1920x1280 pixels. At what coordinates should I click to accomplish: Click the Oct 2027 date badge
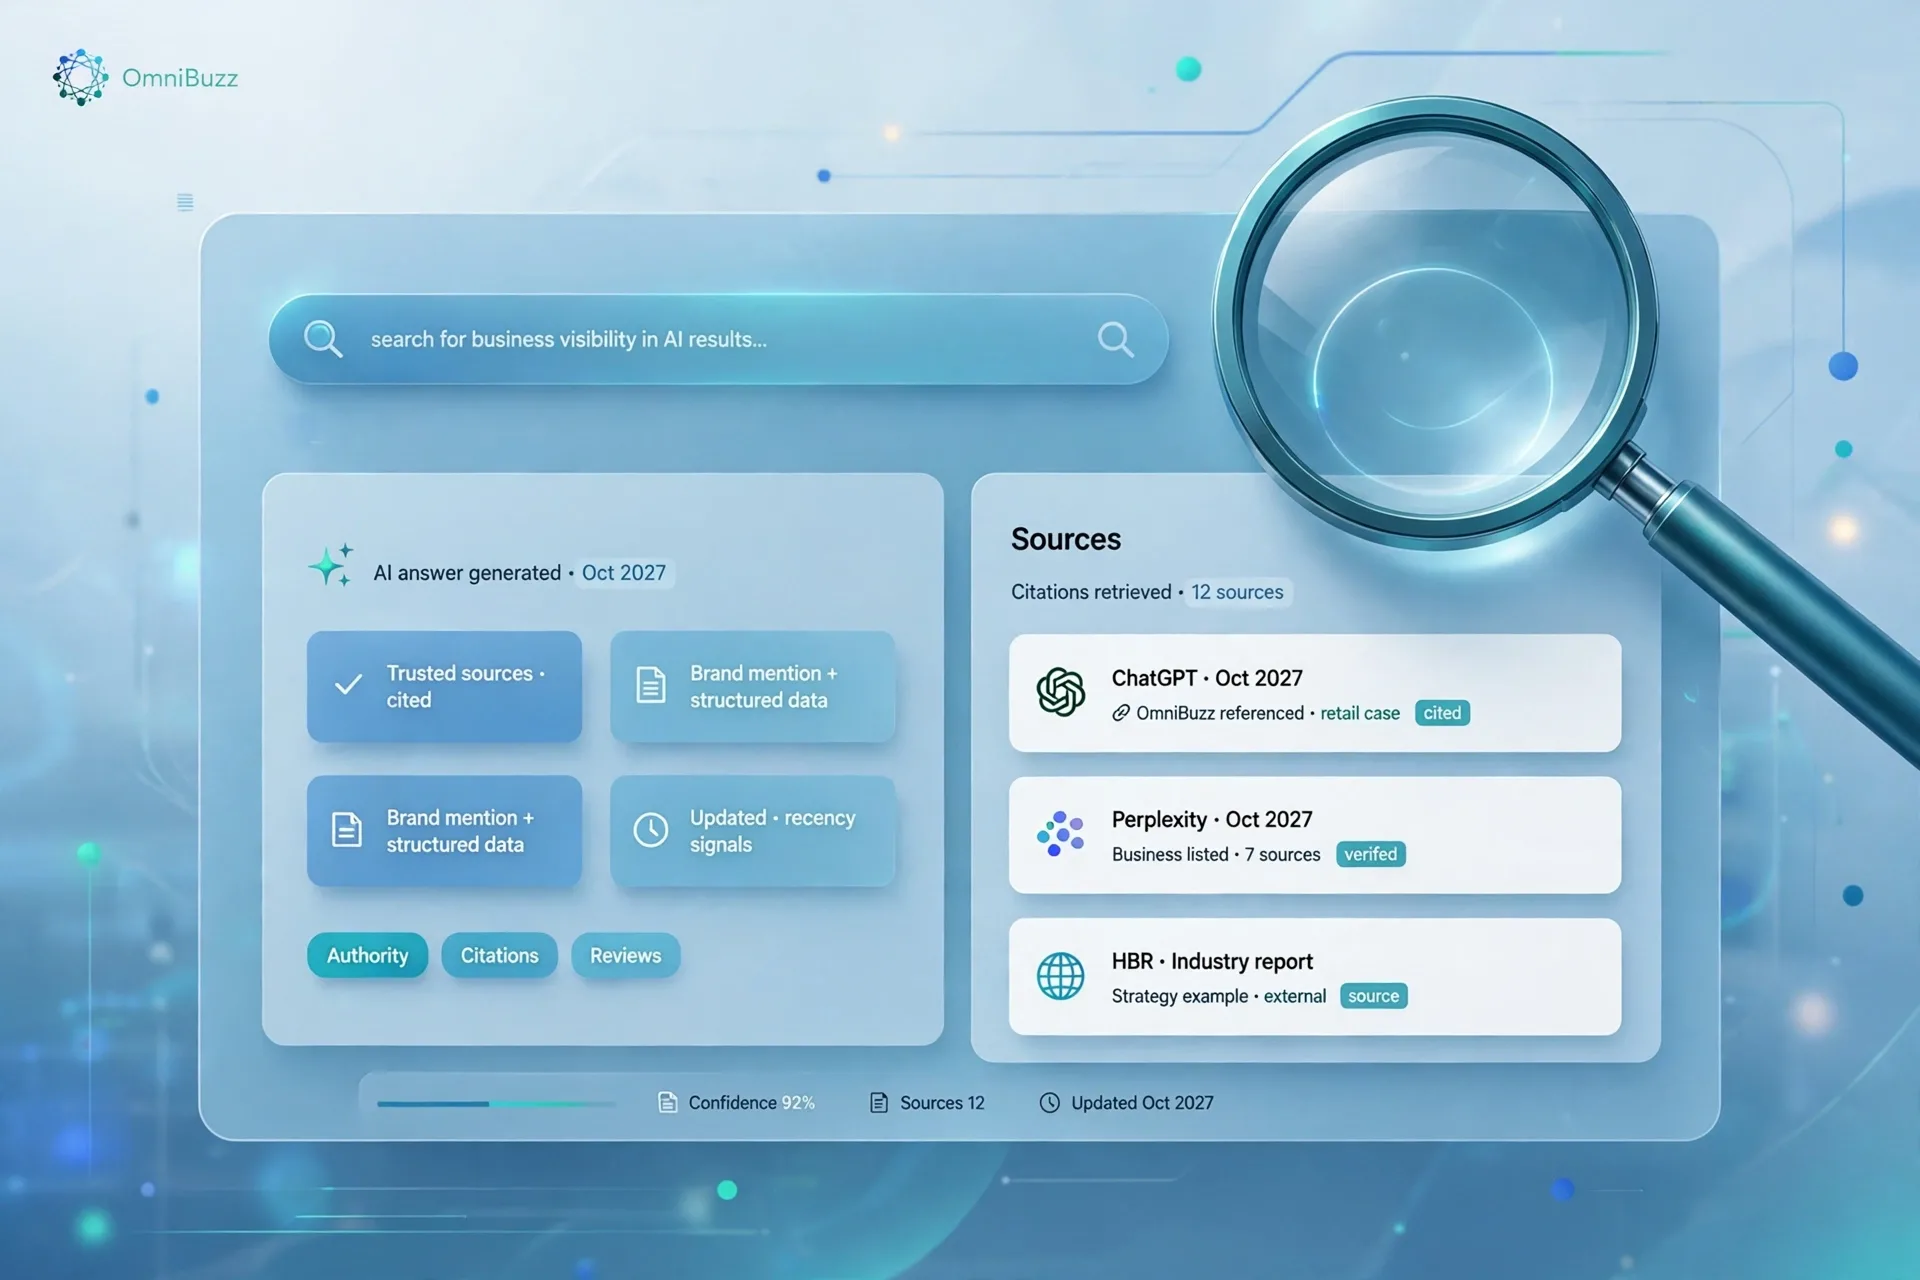pyautogui.click(x=624, y=573)
